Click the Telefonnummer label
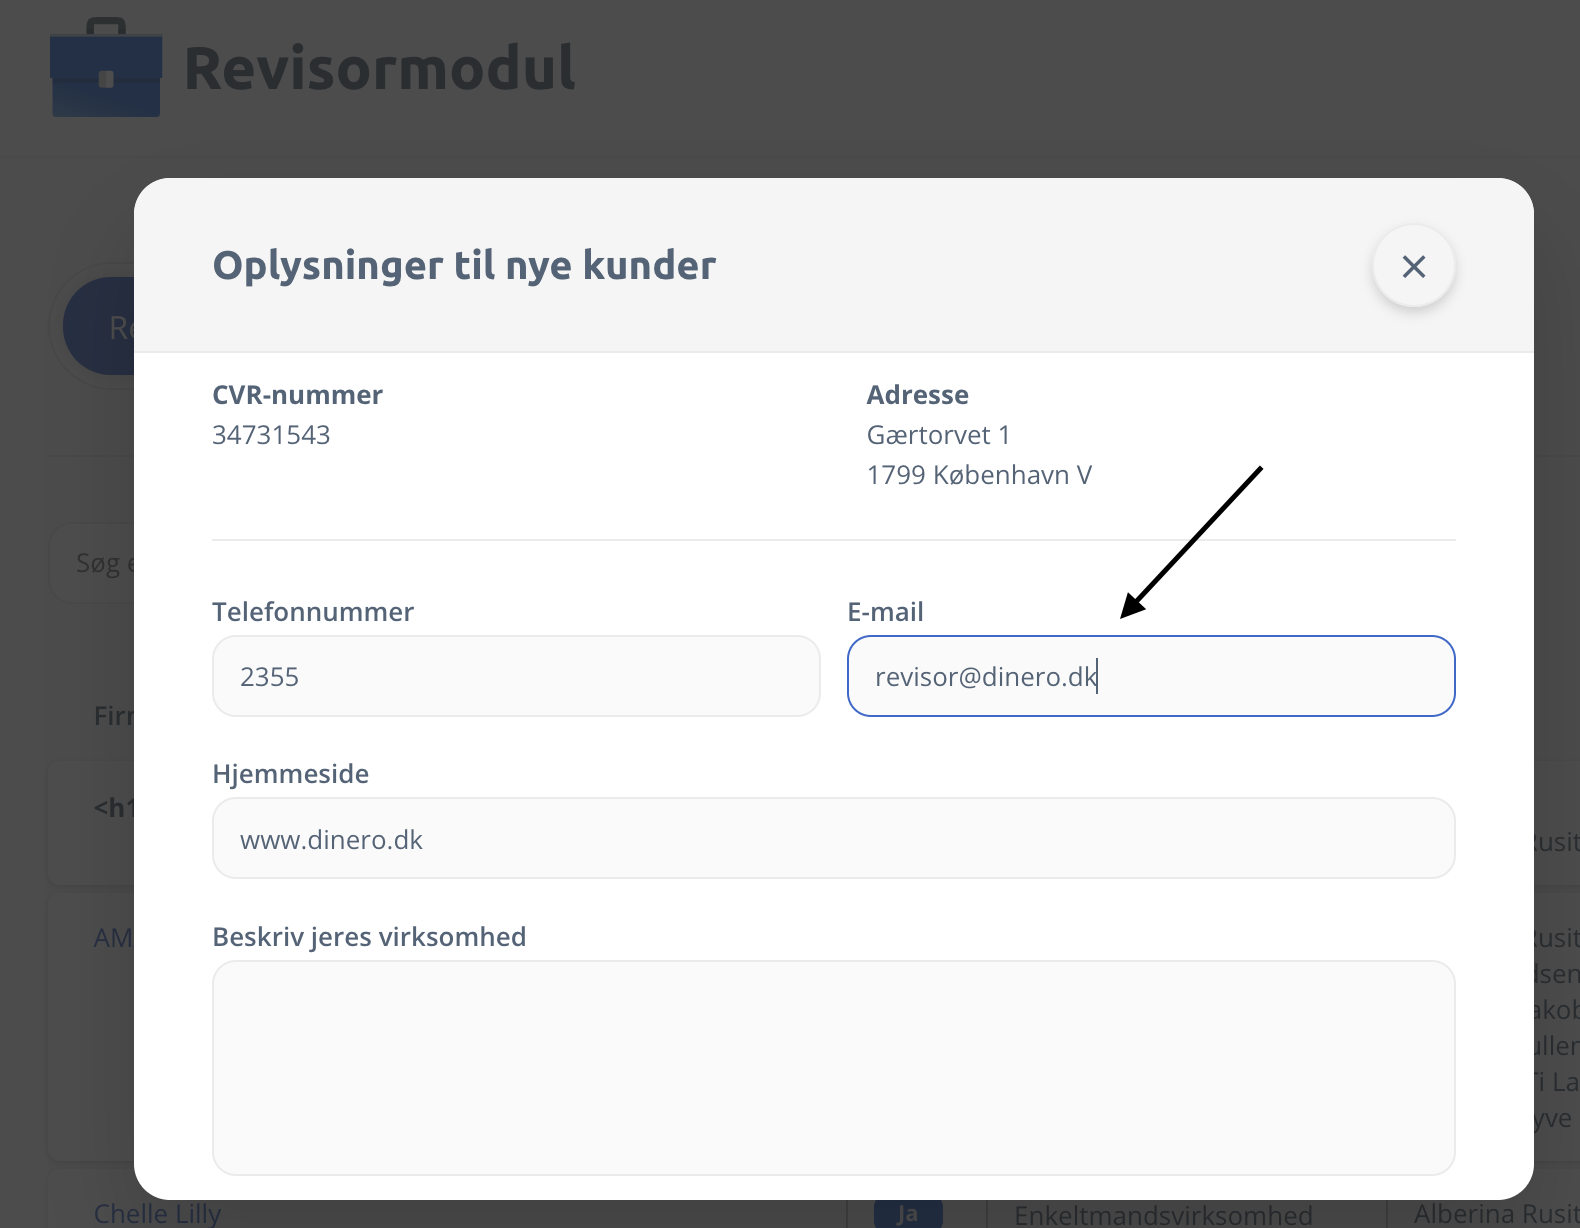This screenshot has height=1228, width=1580. click(x=312, y=612)
